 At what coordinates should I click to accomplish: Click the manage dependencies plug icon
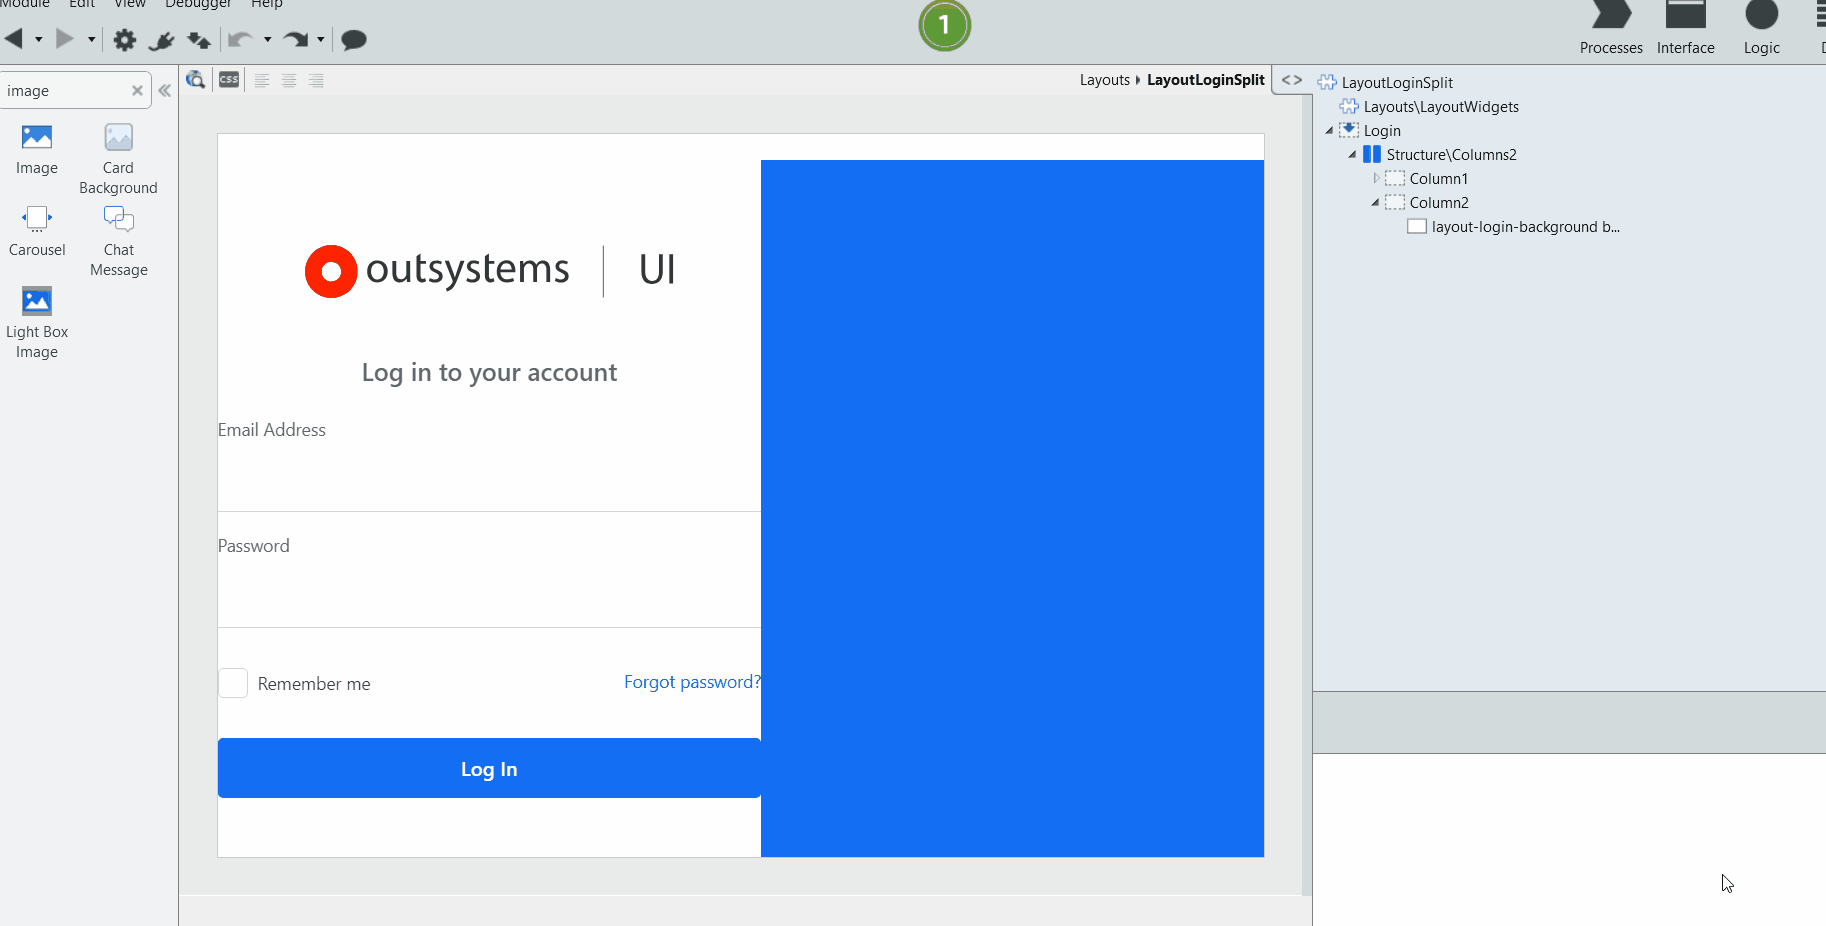[x=161, y=40]
